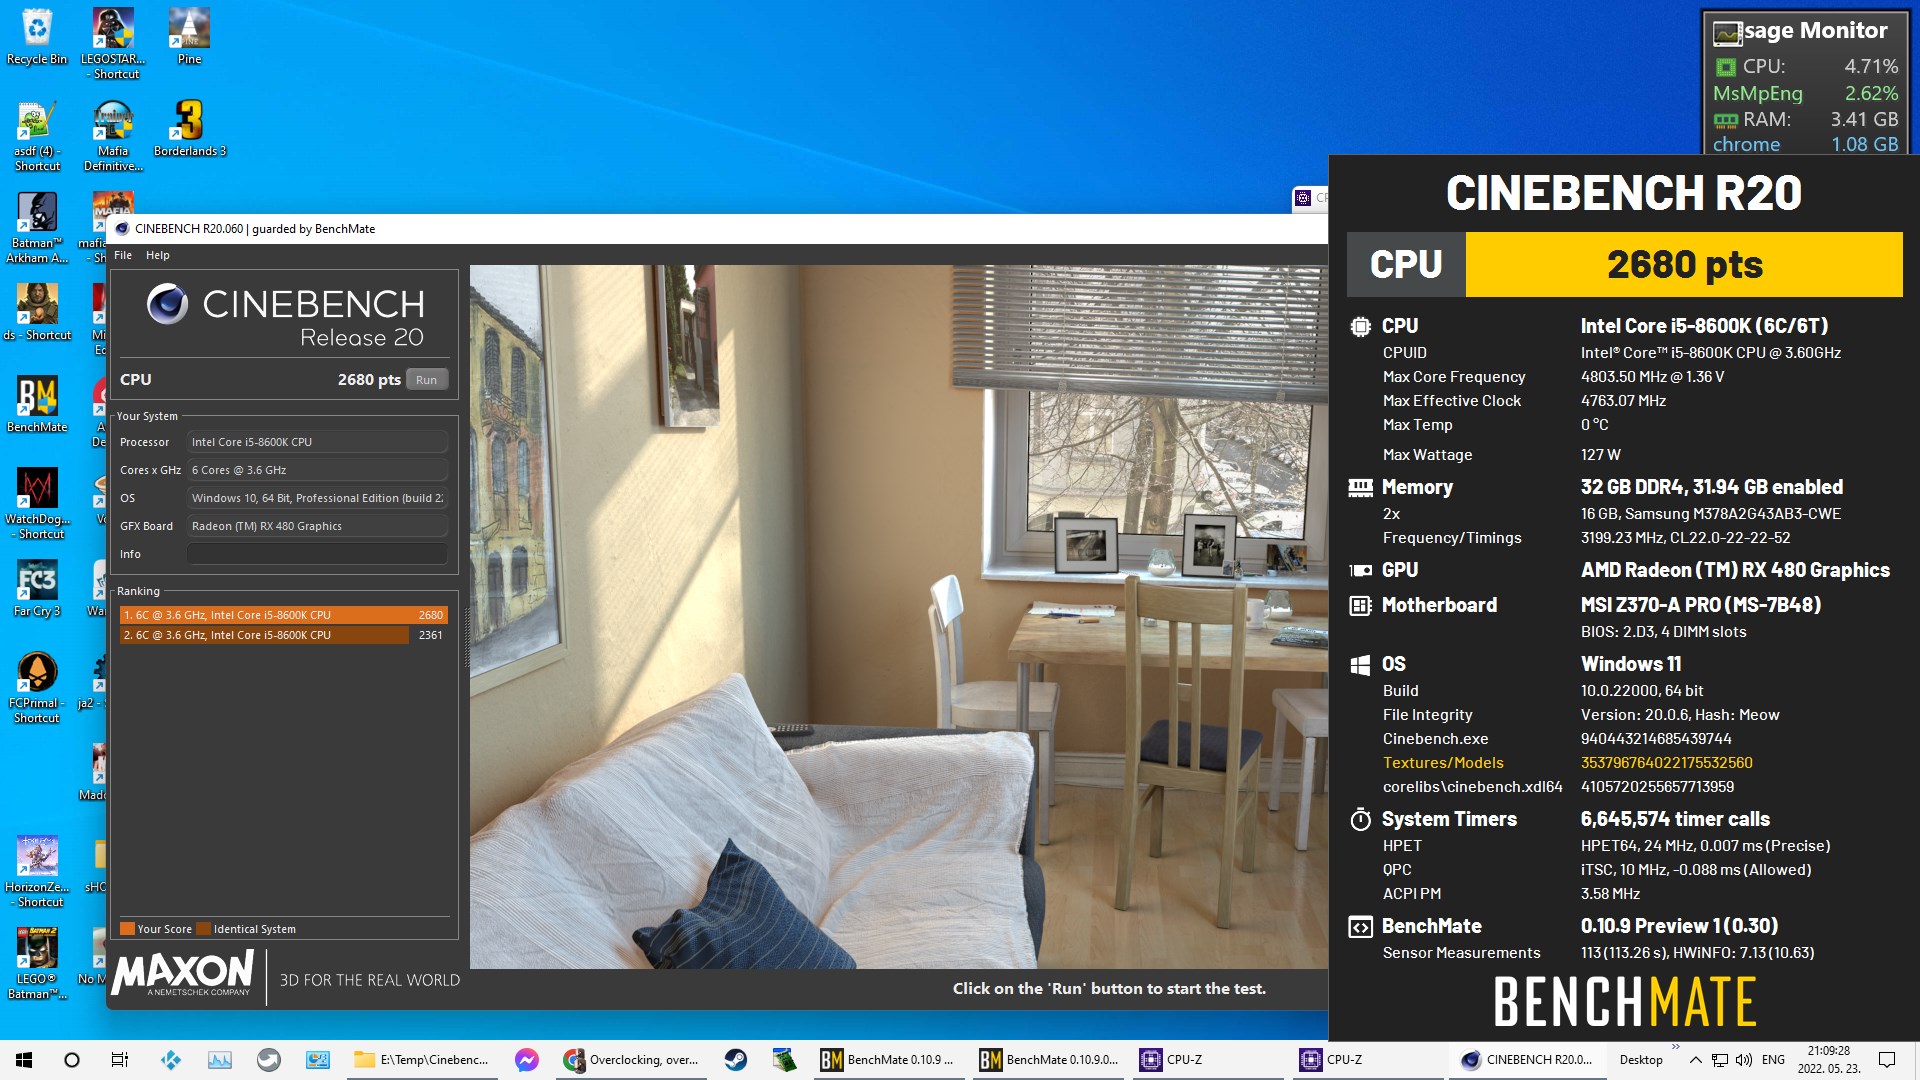Open Cortana search circle on taskbar

pyautogui.click(x=72, y=1060)
